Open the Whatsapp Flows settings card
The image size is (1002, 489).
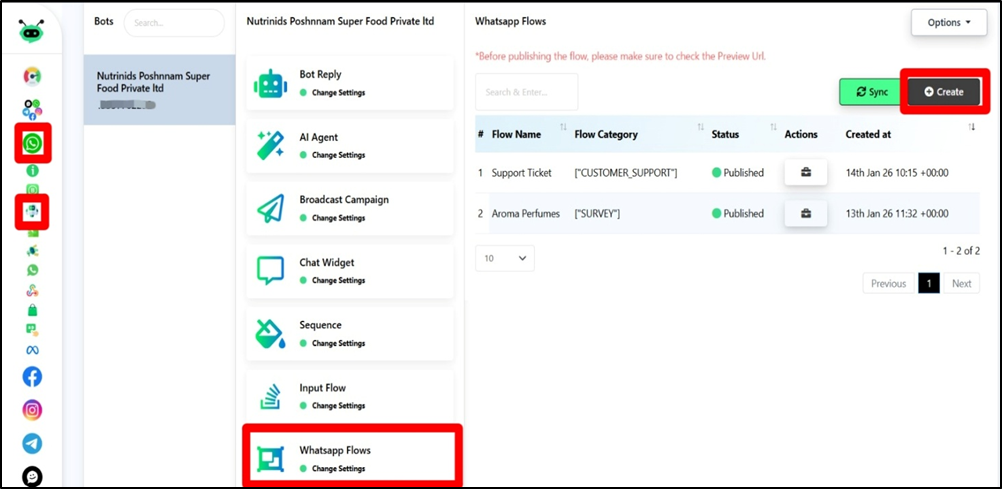[349, 458]
